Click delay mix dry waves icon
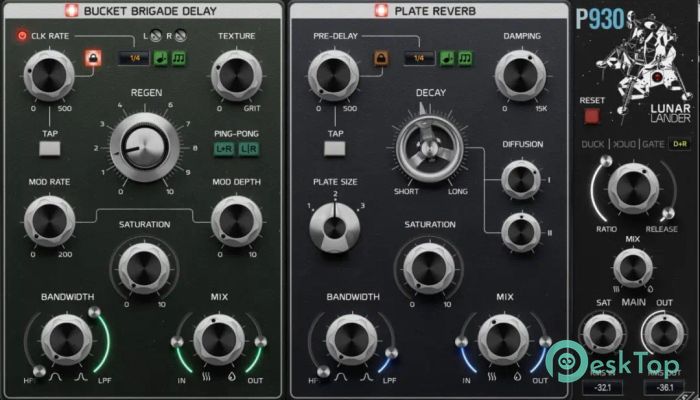This screenshot has width=700, height=400. pos(206,378)
